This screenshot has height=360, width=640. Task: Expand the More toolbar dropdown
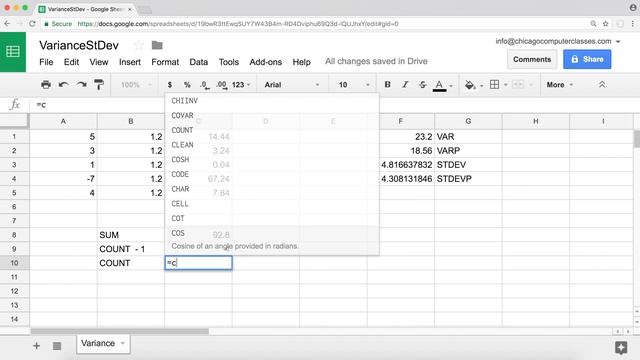click(x=560, y=84)
